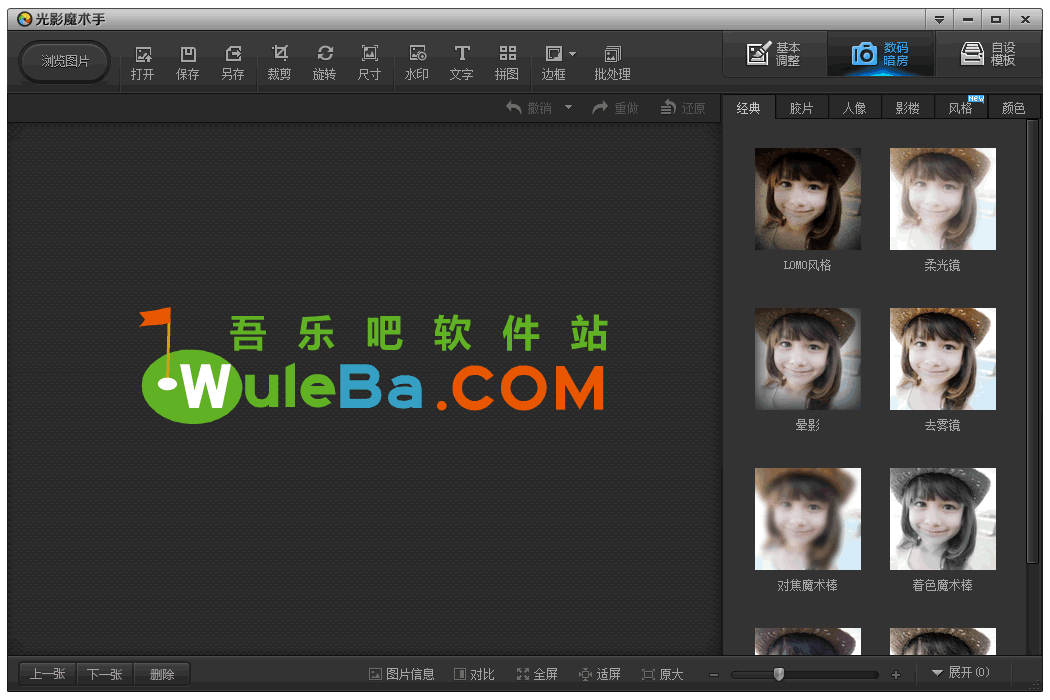Go to next image with 下一张
Screen dimensions: 1050x700
click(x=104, y=674)
